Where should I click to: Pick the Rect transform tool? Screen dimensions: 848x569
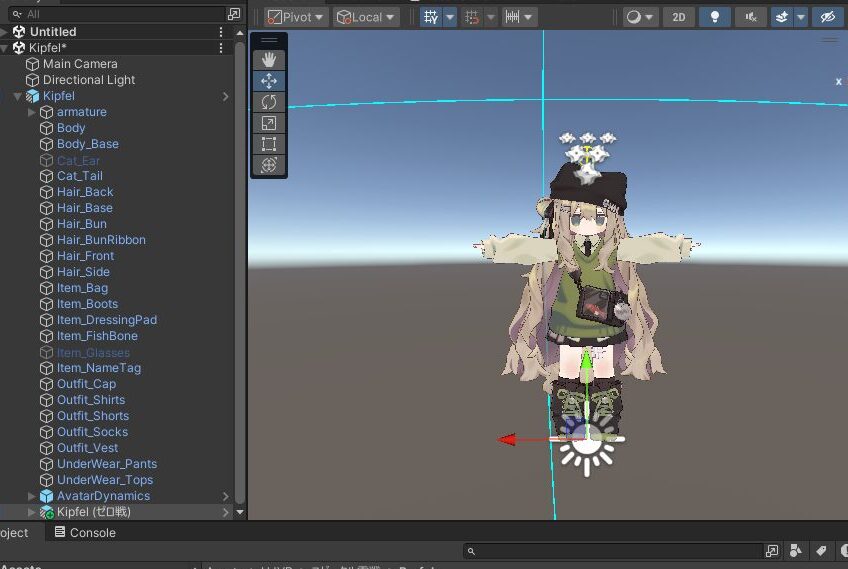coord(269,144)
